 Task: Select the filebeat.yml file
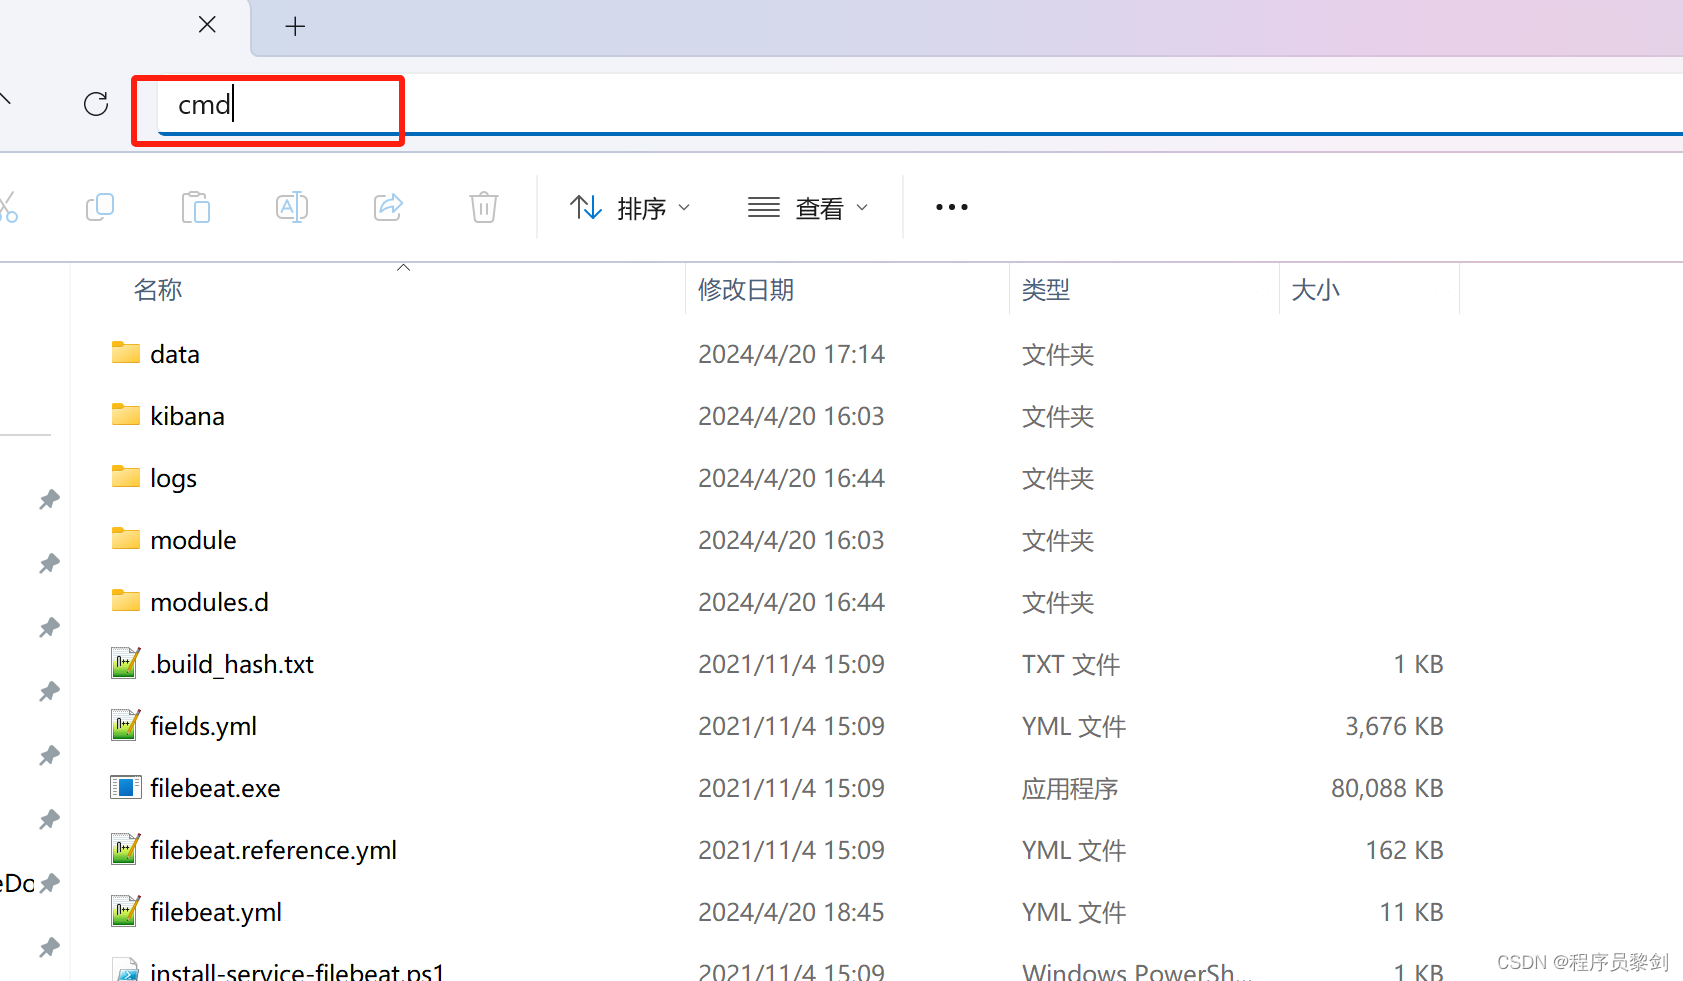[x=216, y=911]
